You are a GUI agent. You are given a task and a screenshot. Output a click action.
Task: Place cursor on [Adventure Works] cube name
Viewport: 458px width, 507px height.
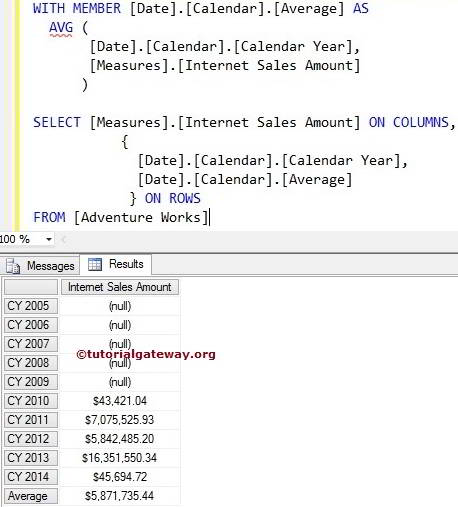tap(141, 218)
